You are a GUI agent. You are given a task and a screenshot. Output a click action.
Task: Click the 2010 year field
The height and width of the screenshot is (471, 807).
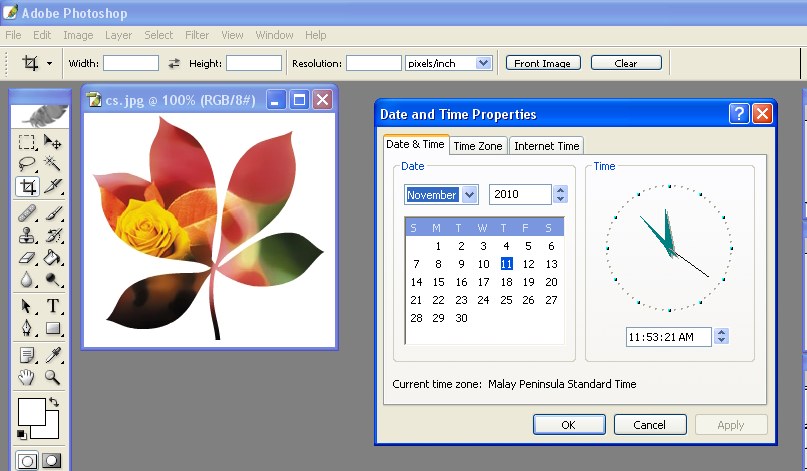tap(520, 195)
